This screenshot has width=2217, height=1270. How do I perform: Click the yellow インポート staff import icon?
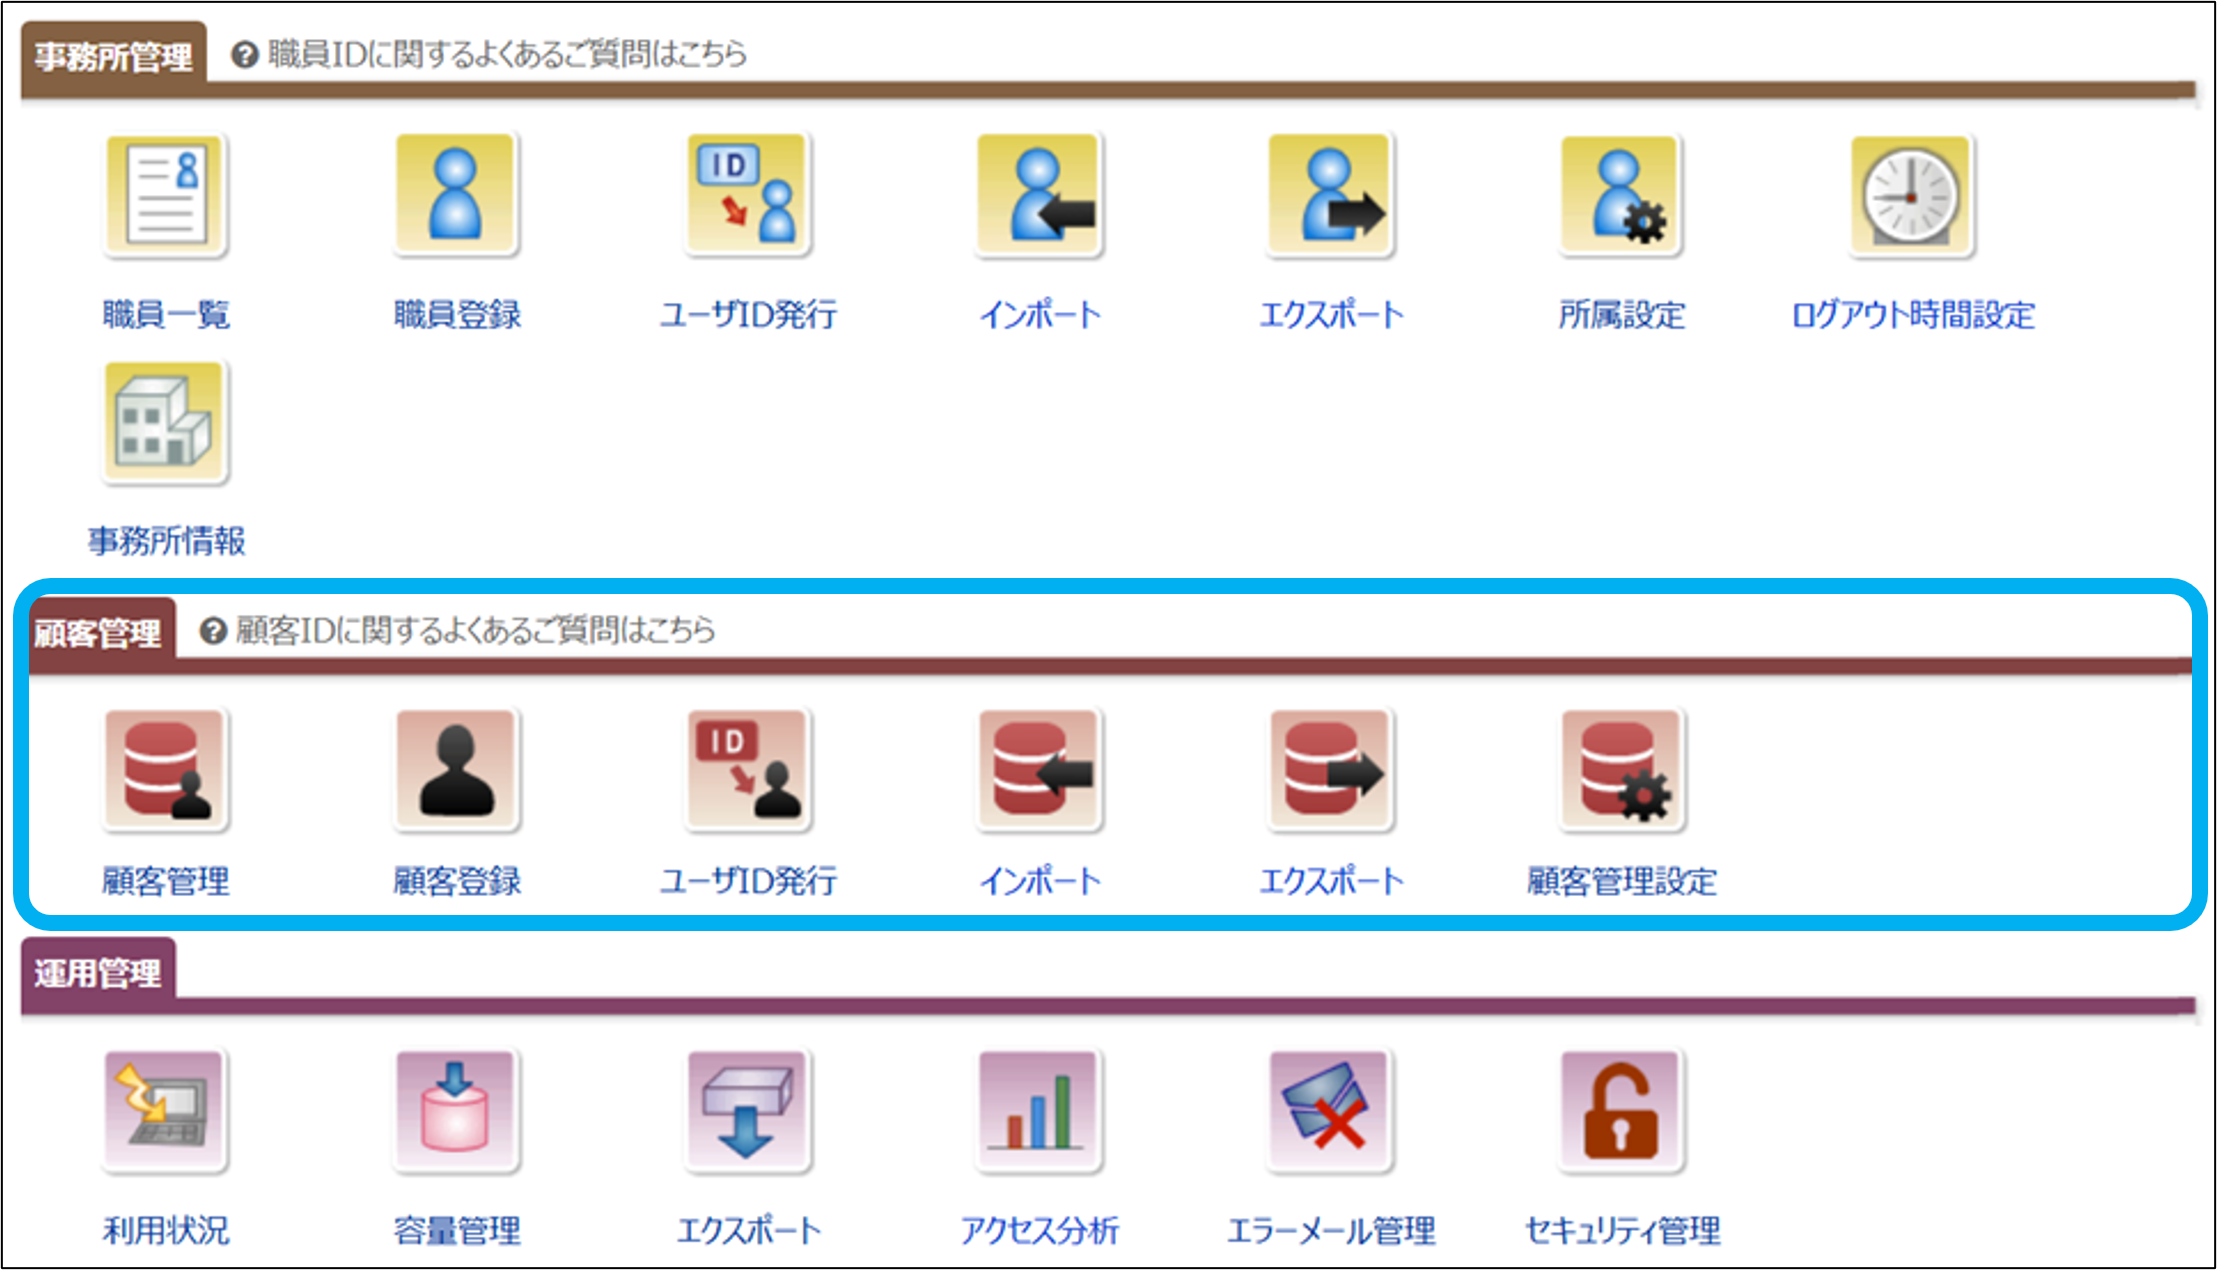tap(1039, 196)
